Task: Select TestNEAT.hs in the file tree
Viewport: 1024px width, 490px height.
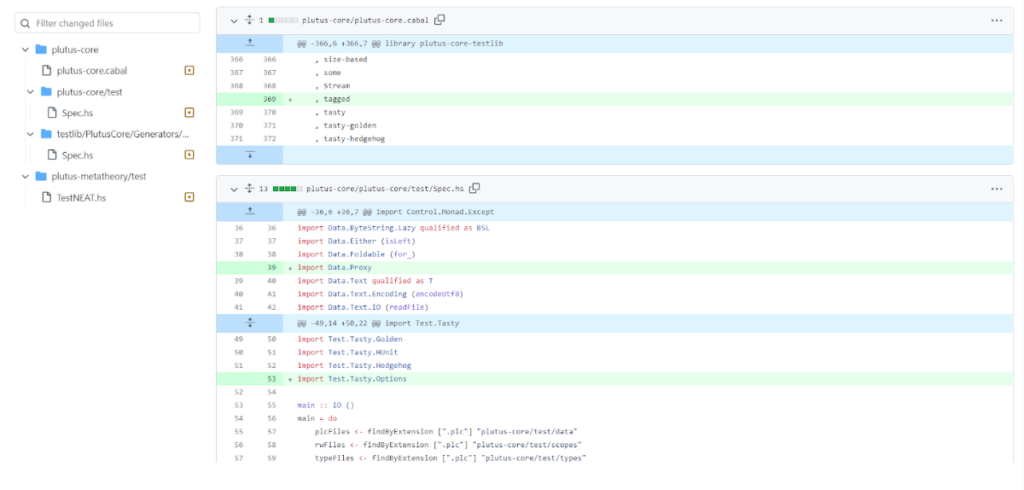Action: pyautogui.click(x=81, y=197)
